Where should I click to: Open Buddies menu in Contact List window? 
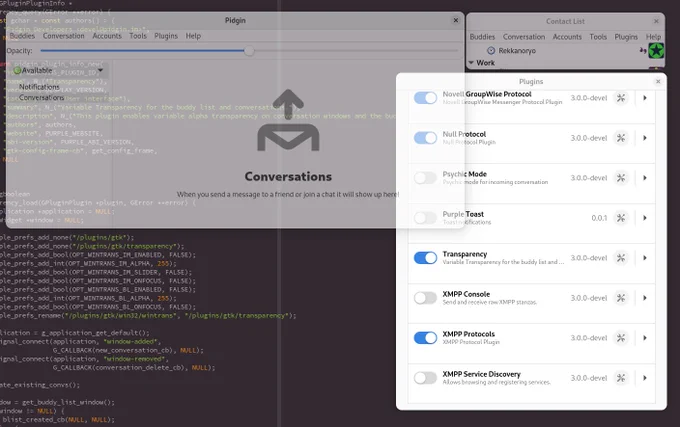point(482,37)
